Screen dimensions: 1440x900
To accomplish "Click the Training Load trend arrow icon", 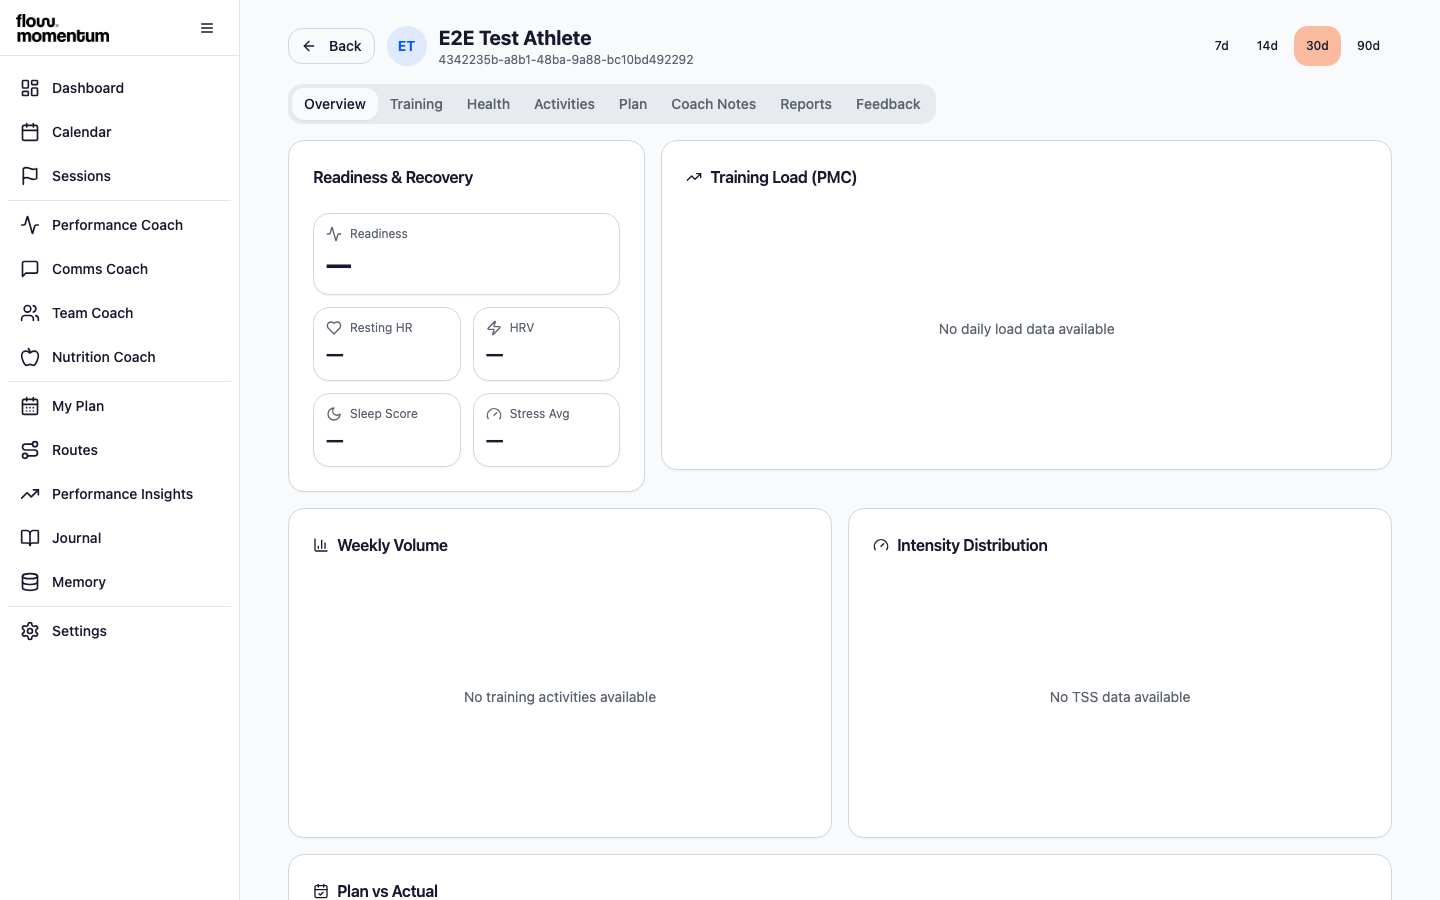I will click(694, 177).
